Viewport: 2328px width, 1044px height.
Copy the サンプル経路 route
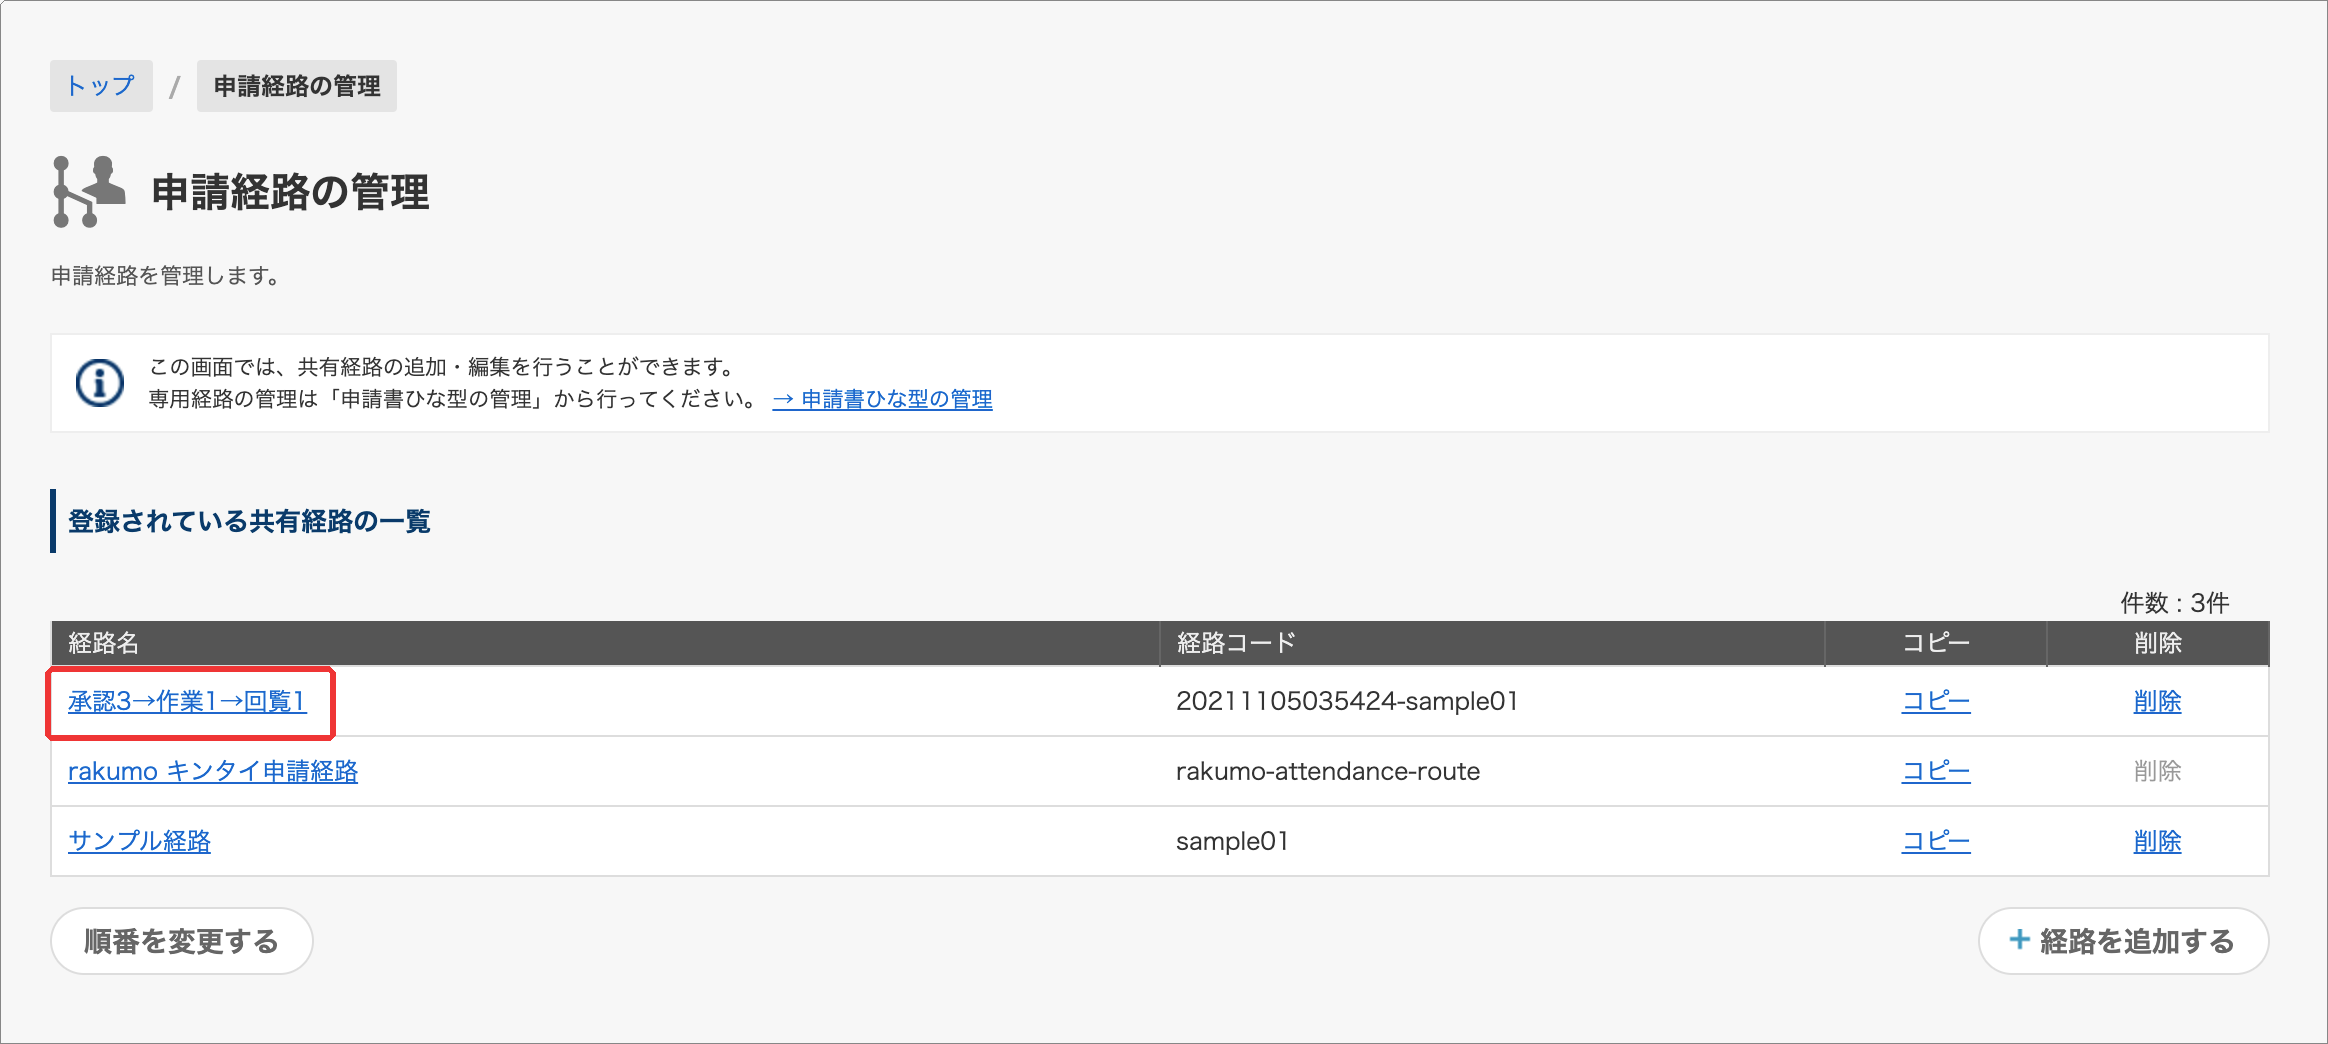coord(1936,841)
